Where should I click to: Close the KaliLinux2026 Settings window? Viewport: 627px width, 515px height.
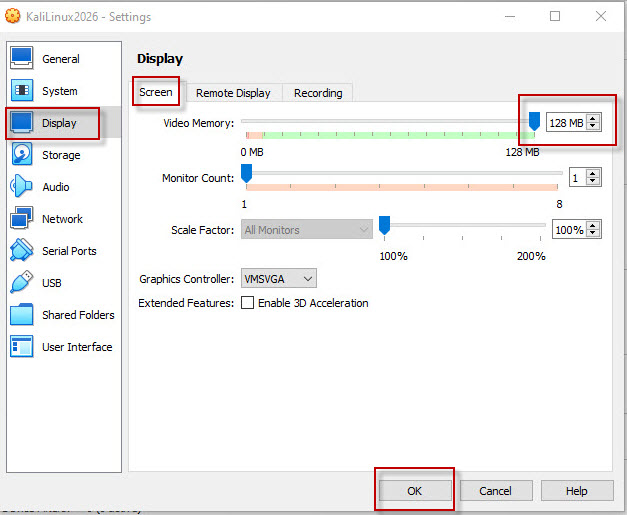(601, 16)
